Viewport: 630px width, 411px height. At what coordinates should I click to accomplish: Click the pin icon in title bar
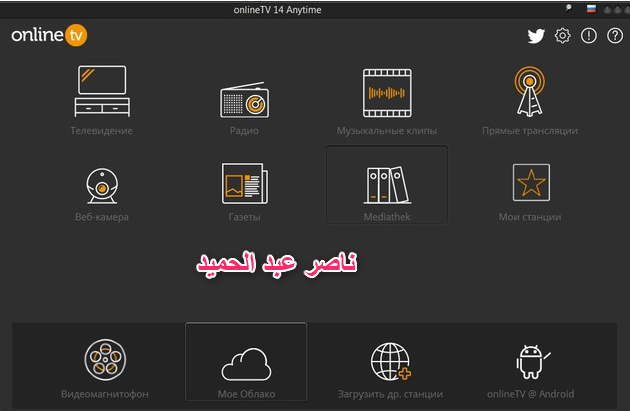[569, 8]
